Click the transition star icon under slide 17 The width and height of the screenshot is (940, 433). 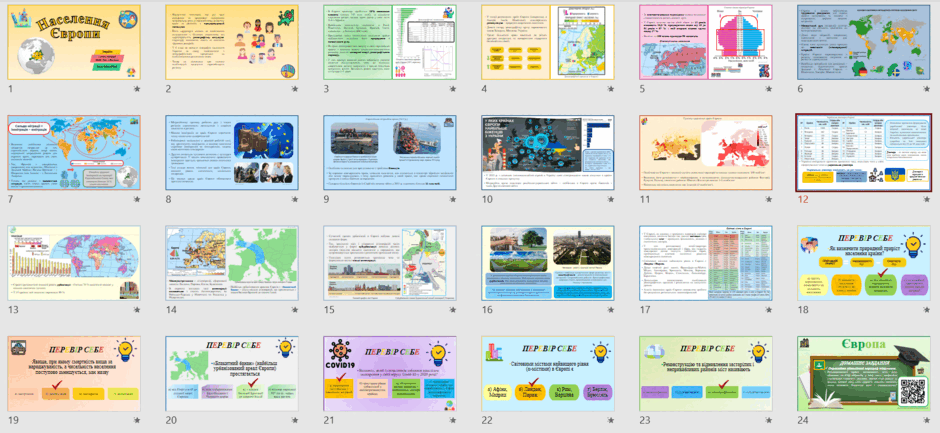coord(769,309)
